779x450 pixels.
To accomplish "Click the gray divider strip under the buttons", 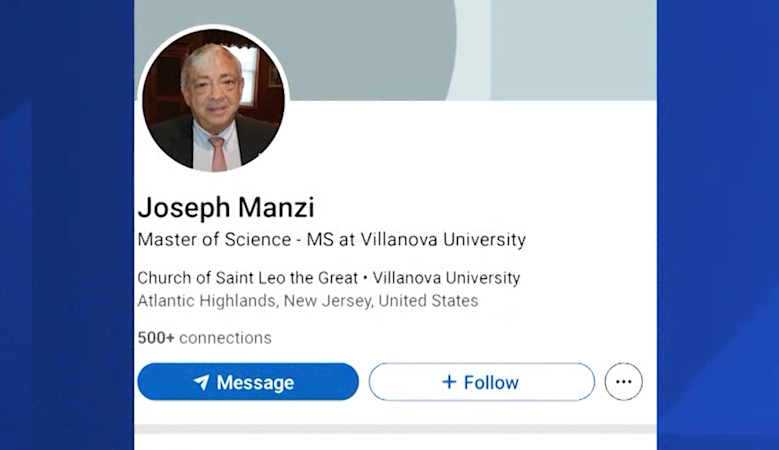I will click(395, 429).
